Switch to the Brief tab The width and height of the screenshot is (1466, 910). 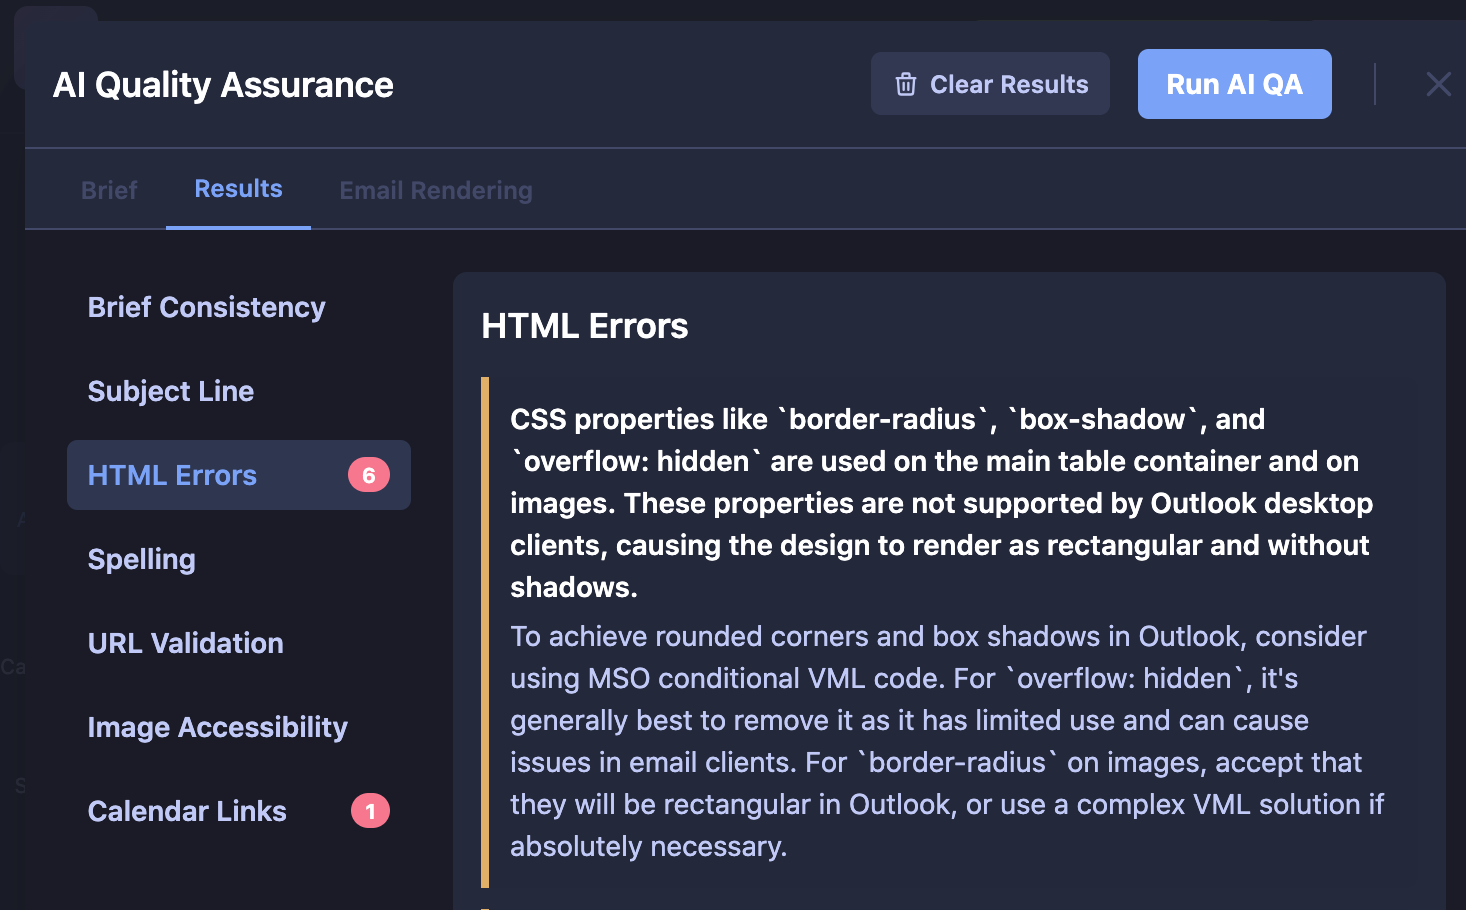109,189
